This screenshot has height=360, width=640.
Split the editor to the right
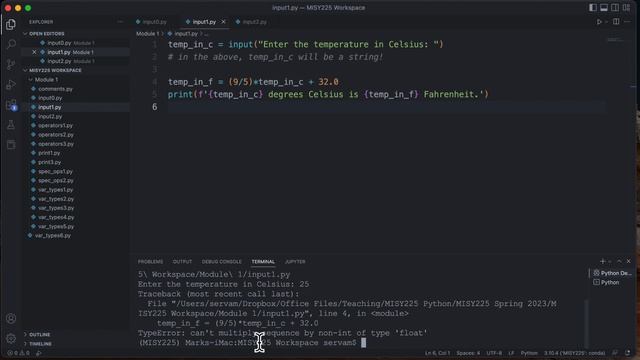616,22
